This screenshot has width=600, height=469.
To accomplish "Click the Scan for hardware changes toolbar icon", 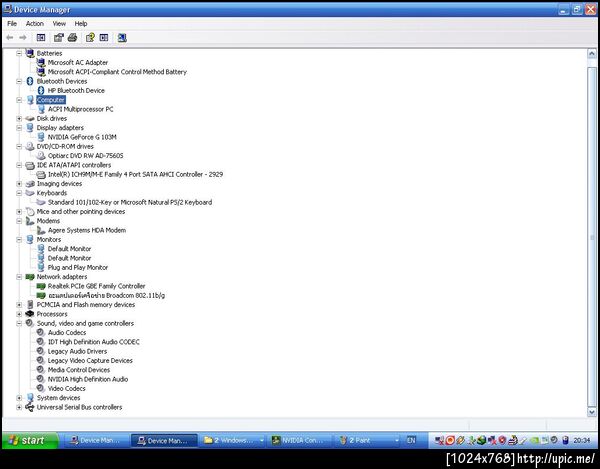I will click(122, 37).
